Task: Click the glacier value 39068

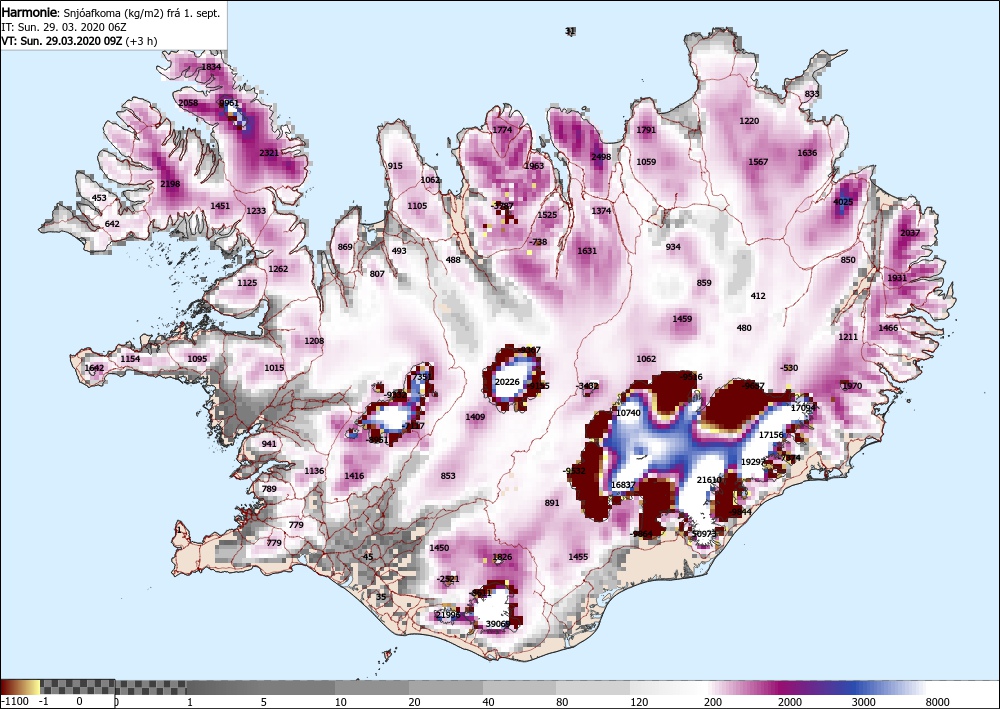Action: 498,624
